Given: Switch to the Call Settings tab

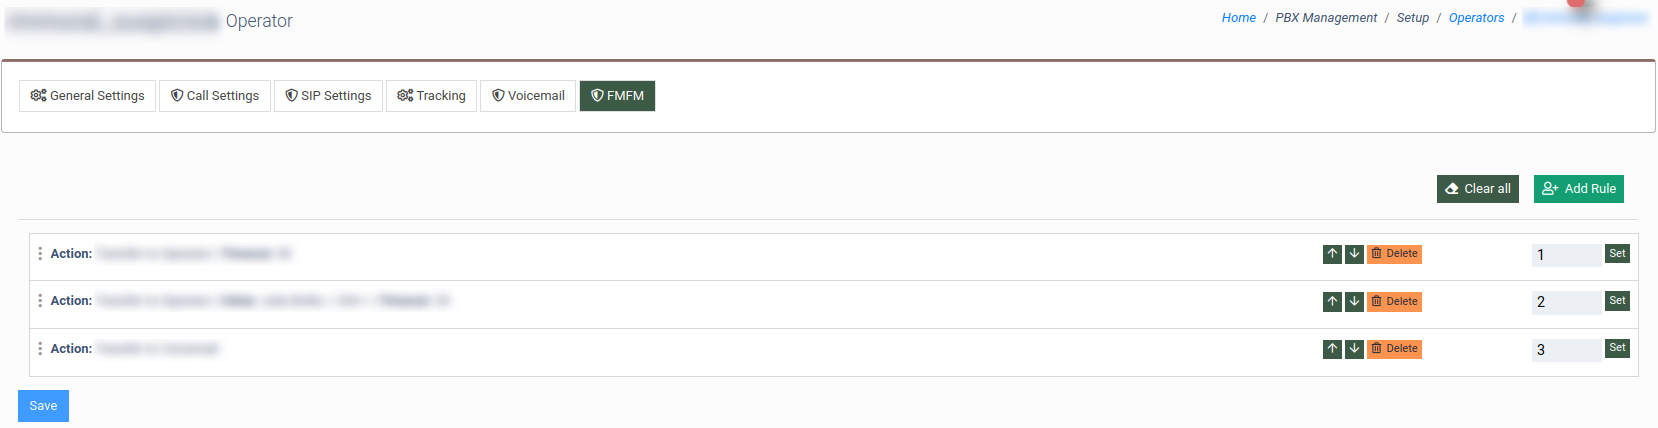Looking at the screenshot, I should (215, 96).
